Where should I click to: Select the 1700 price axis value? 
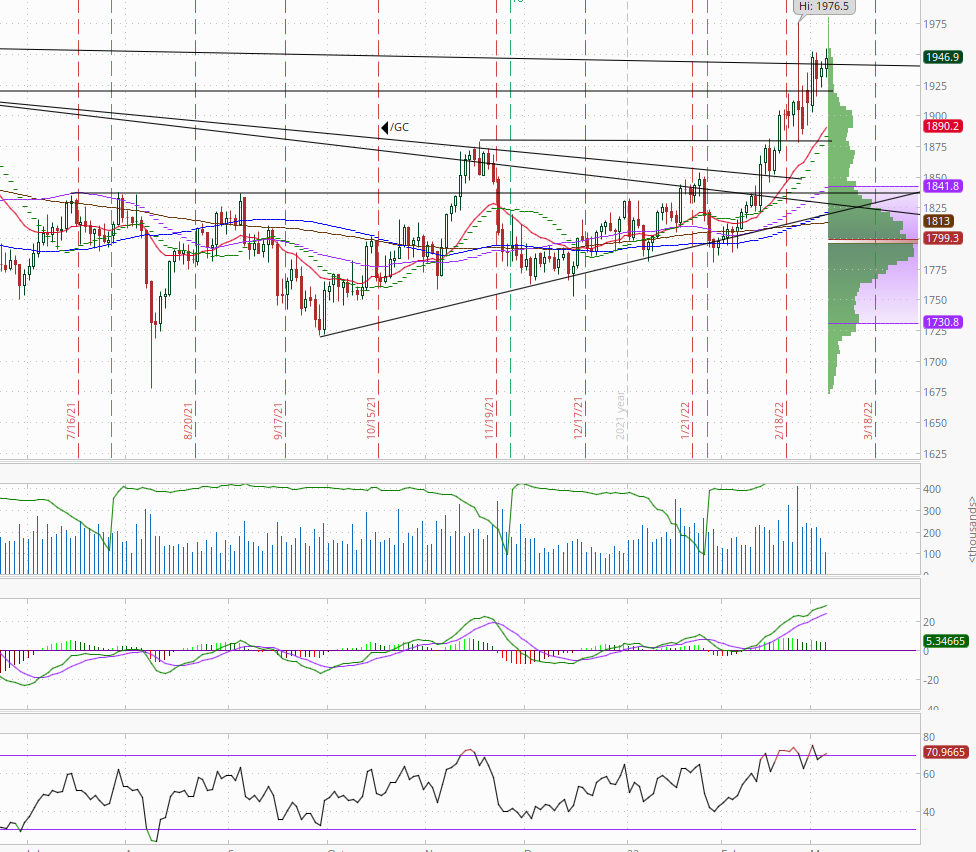coord(936,362)
